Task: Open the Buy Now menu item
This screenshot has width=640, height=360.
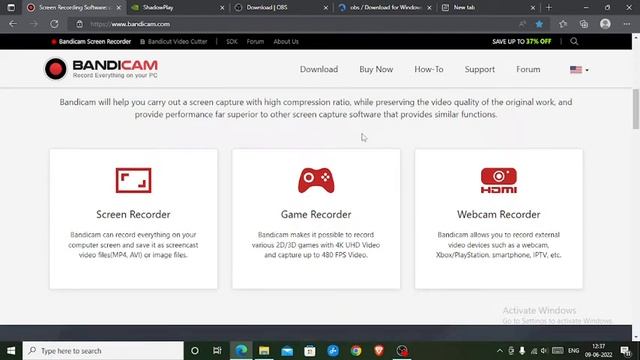Action: click(x=376, y=69)
